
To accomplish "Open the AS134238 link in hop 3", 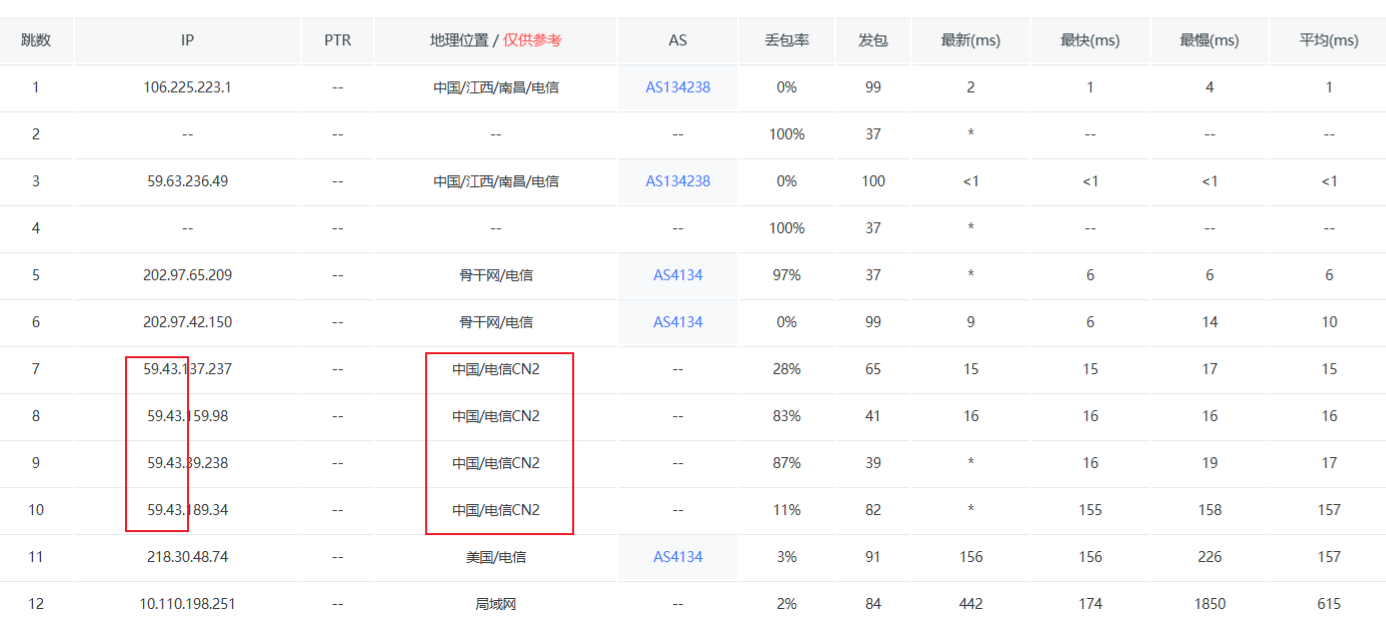I will (678, 181).
